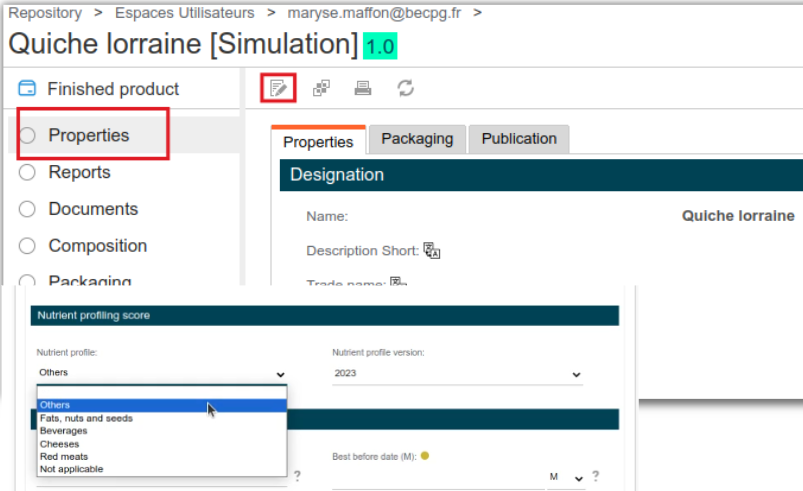Select the Reports radio in sidebar
Viewport: 803px width, 491px height.
coord(27,172)
